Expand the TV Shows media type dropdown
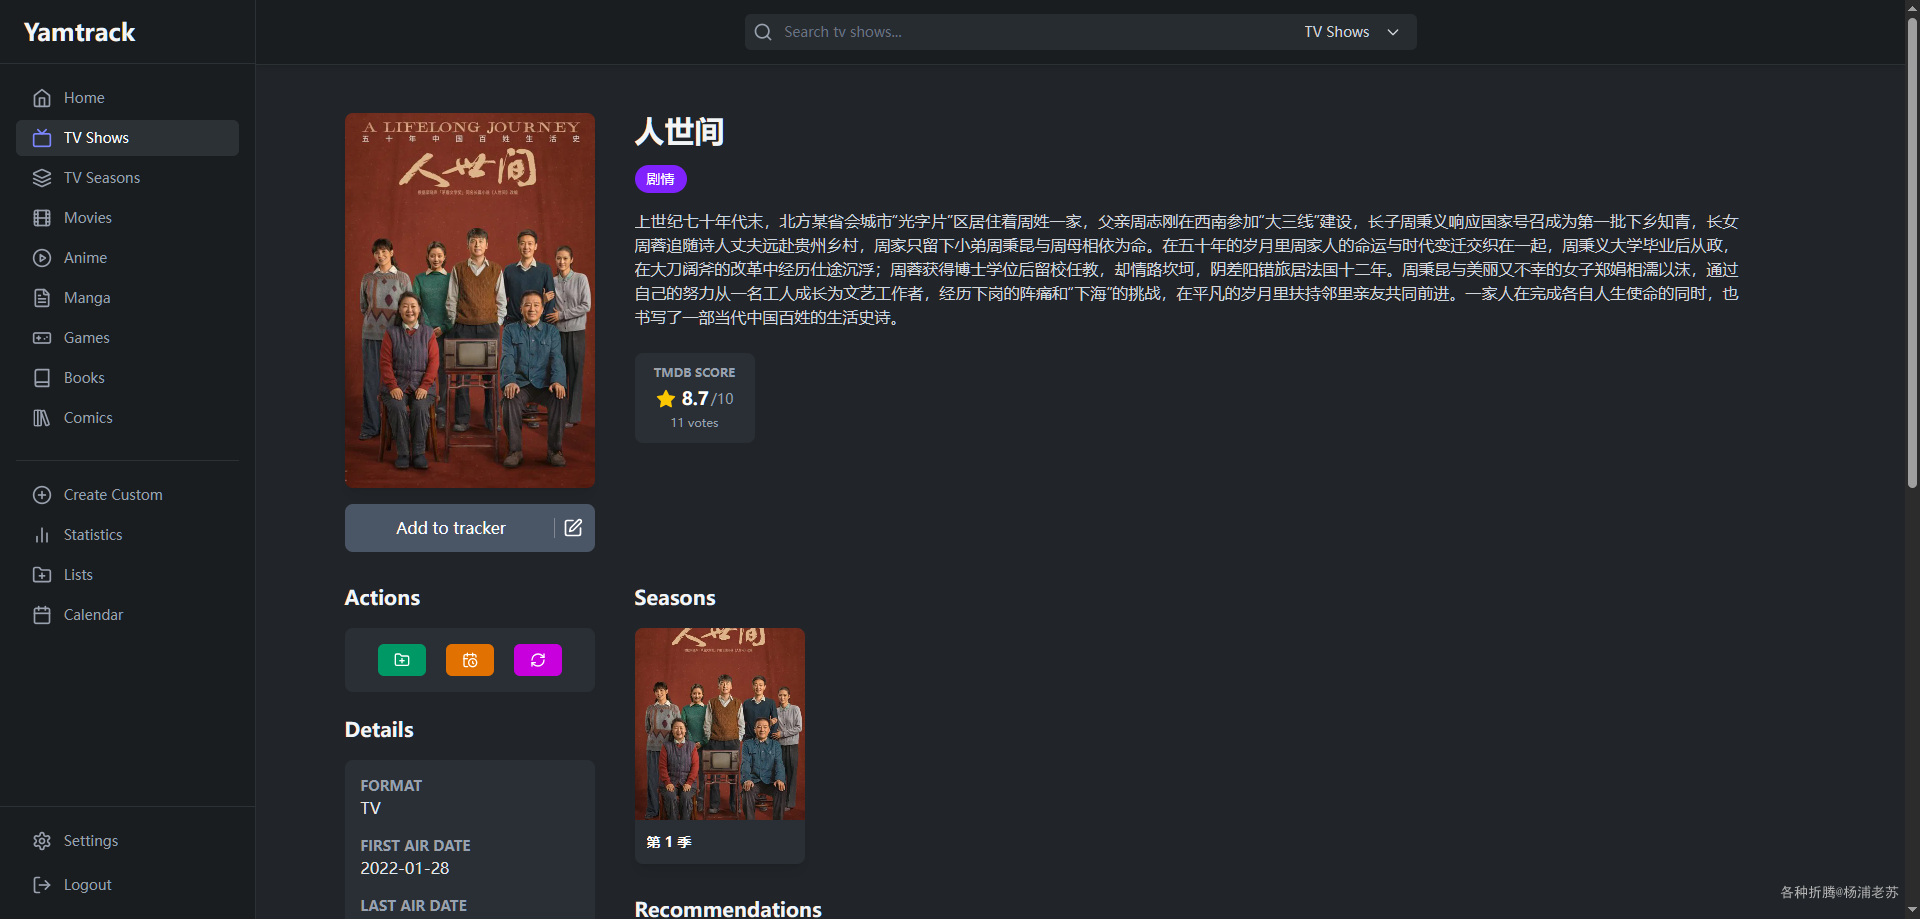The height and width of the screenshot is (919, 1920). (x=1351, y=32)
